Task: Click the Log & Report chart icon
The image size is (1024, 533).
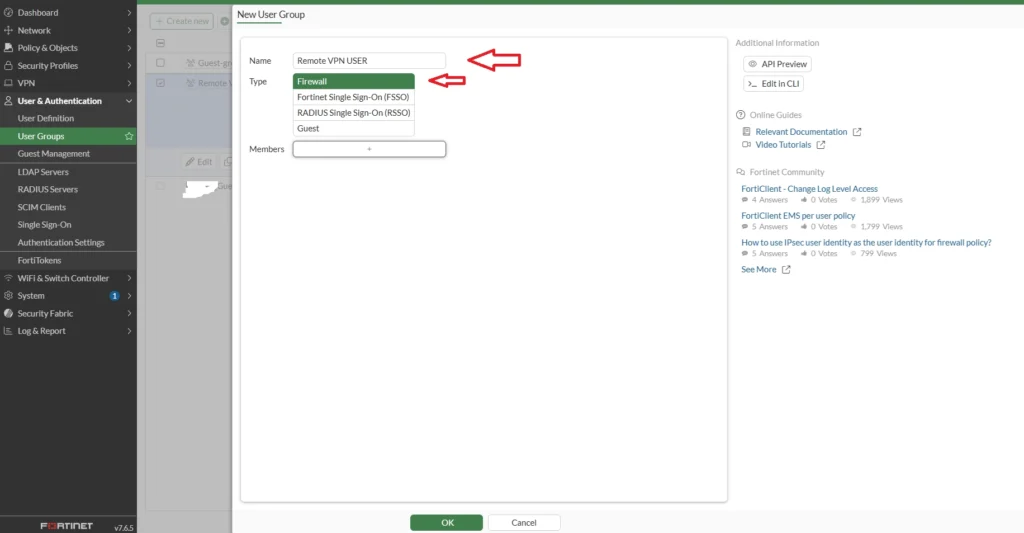Action: pyautogui.click(x=8, y=331)
